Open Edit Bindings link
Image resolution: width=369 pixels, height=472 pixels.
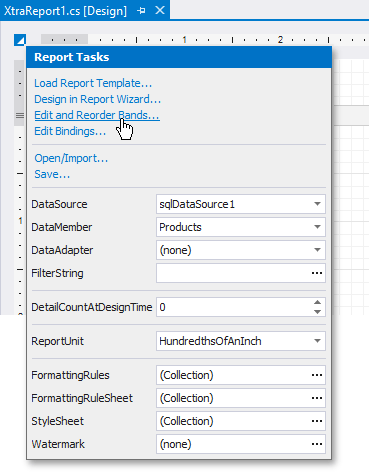pos(70,131)
